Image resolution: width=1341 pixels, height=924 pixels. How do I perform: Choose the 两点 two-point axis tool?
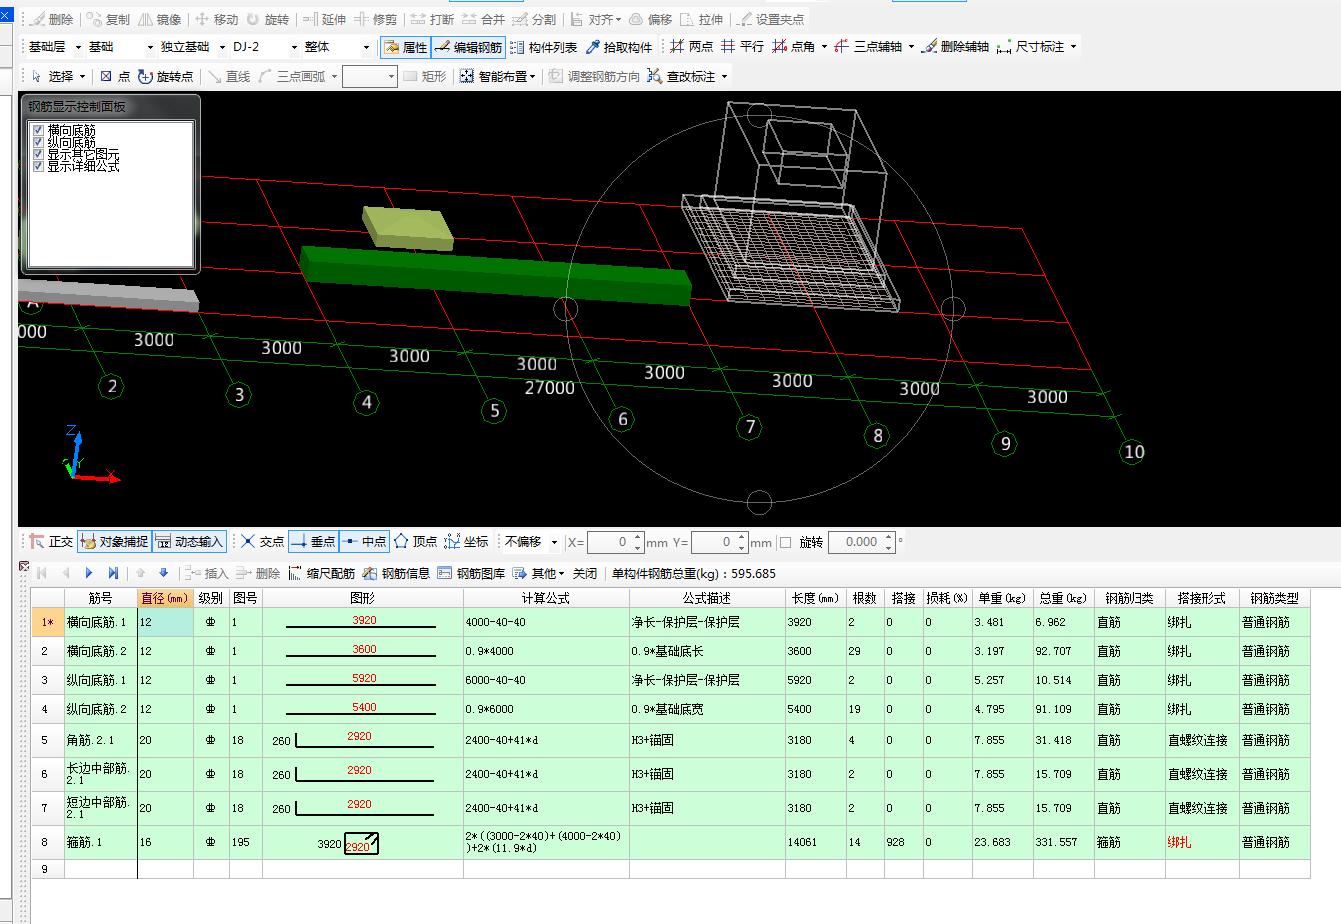coord(691,47)
